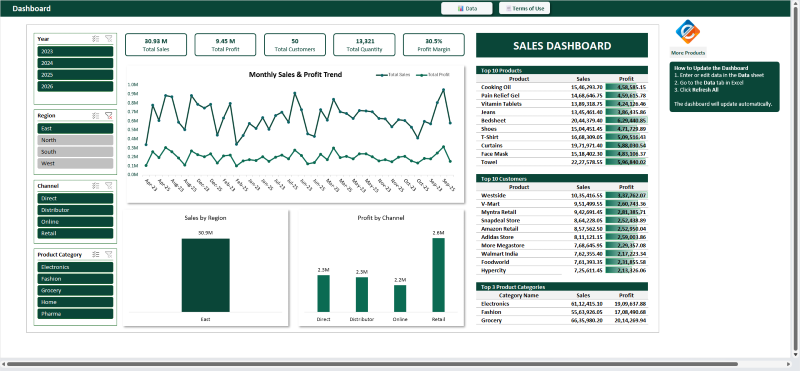
Task: Select the Face Mask product cell
Action: (519, 154)
